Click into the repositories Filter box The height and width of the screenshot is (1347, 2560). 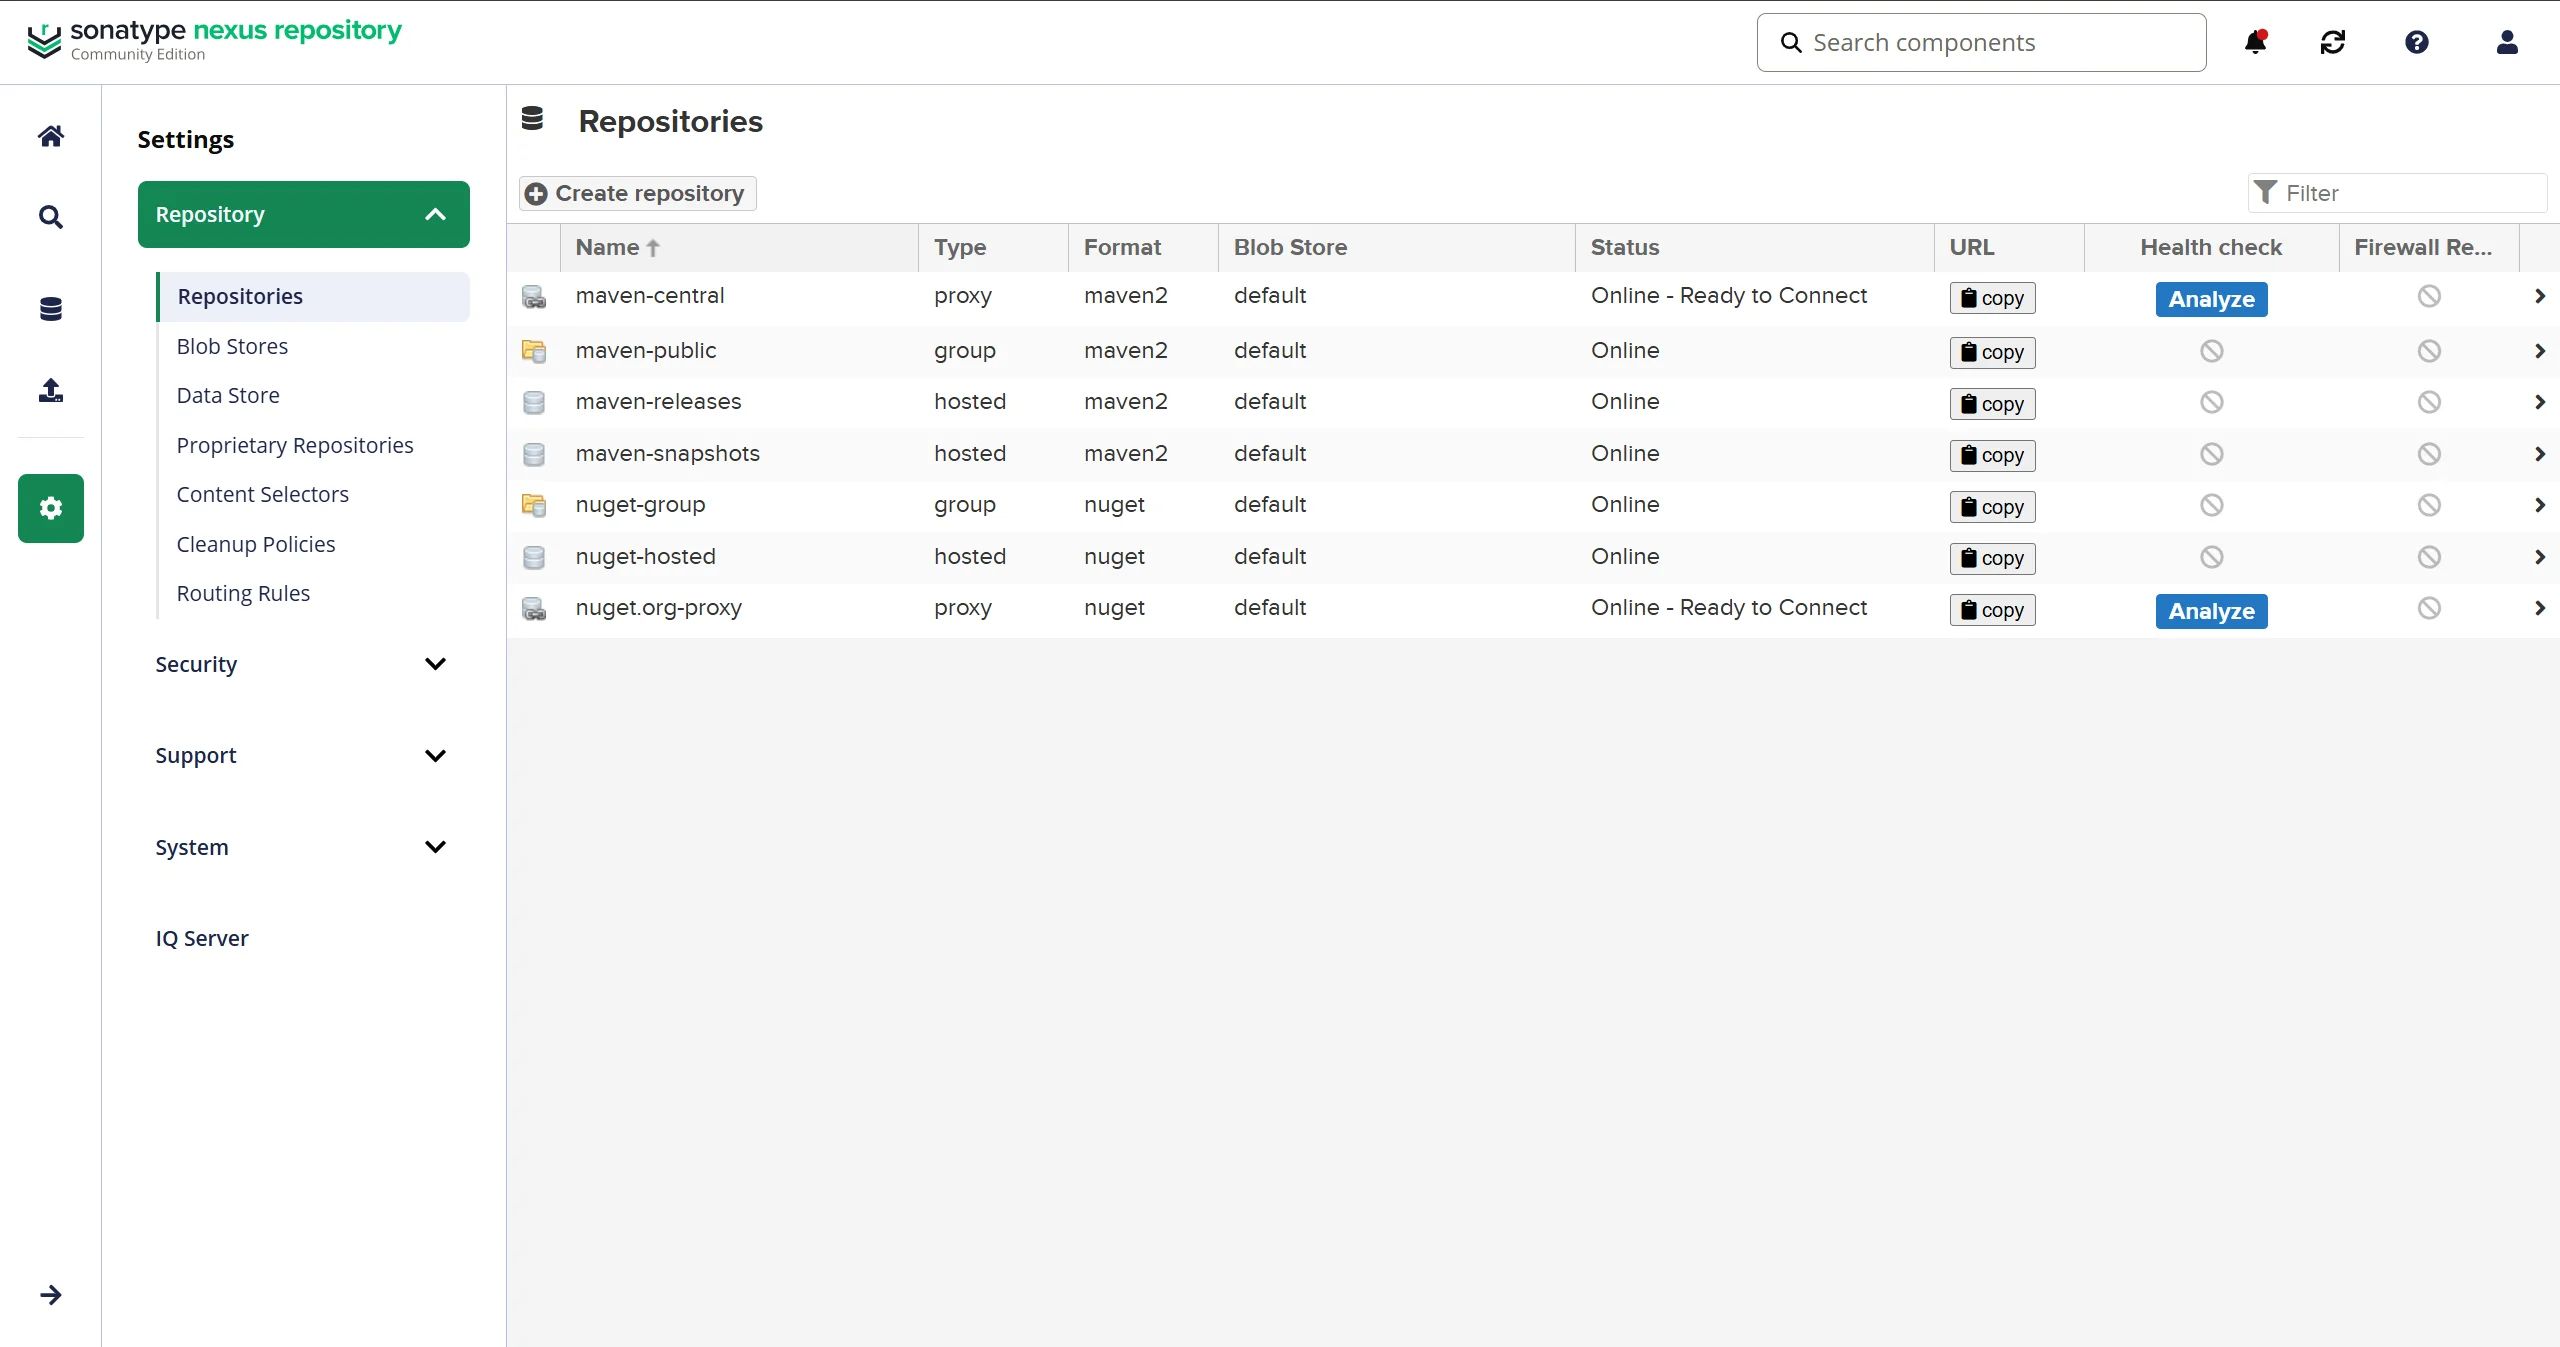pos(2397,193)
